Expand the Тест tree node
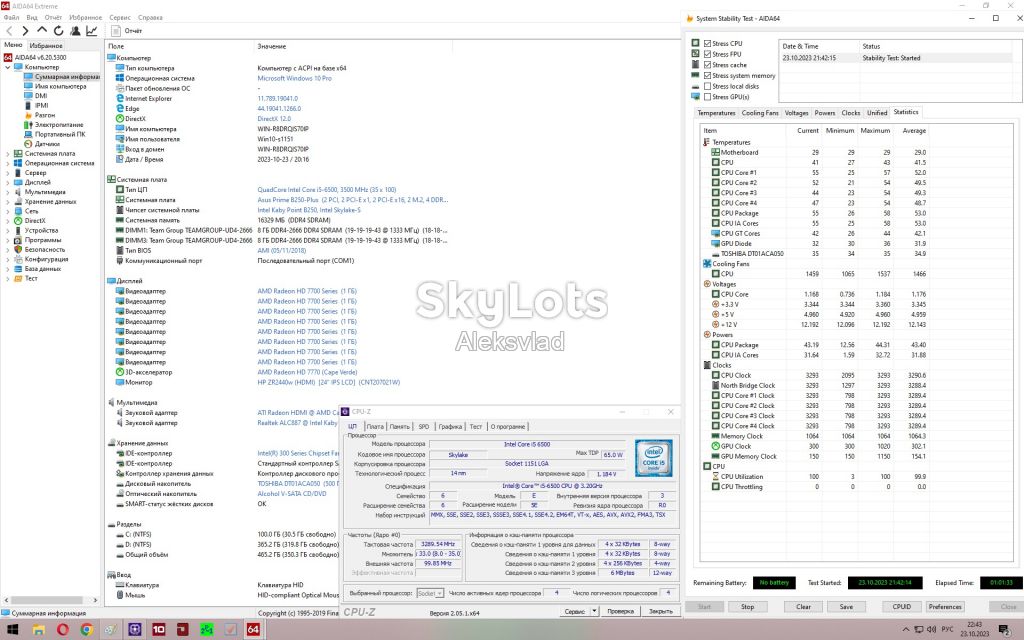Image resolution: width=1024 pixels, height=640 pixels. coord(8,278)
